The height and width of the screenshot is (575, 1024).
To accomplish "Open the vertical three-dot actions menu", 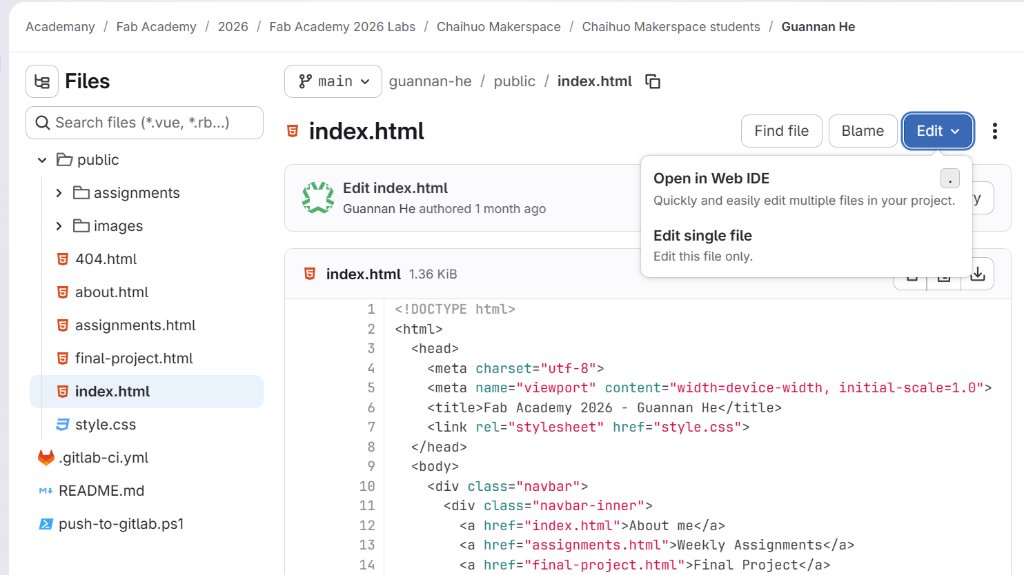I will click(995, 131).
